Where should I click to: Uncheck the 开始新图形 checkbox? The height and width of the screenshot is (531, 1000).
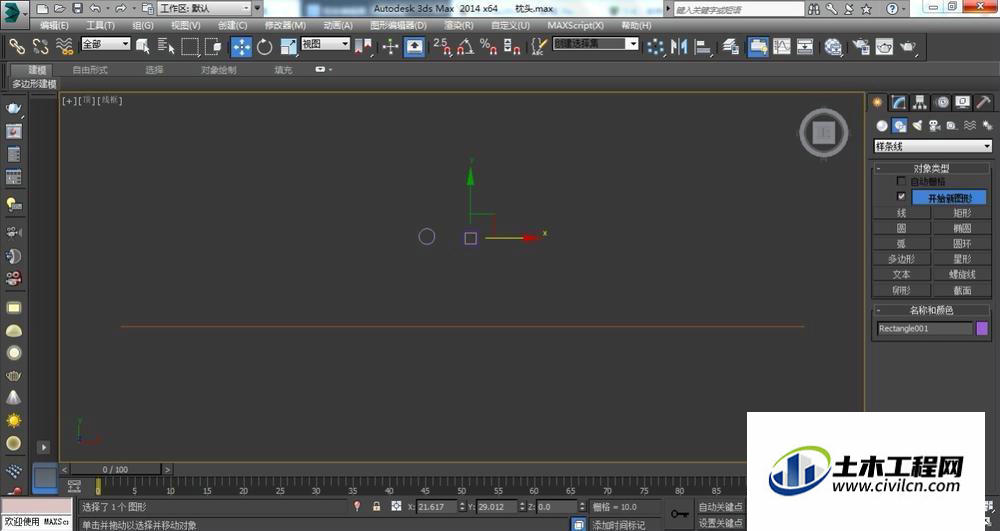click(901, 196)
